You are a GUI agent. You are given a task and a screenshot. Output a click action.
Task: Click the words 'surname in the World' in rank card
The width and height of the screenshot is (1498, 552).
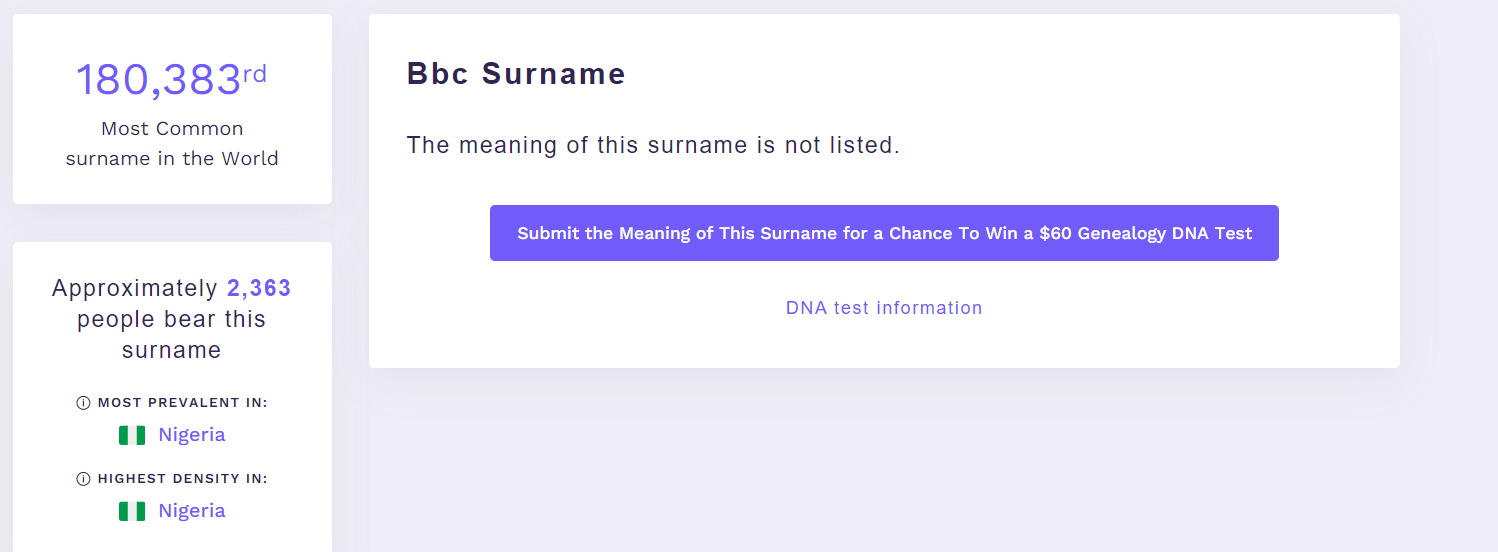172,159
